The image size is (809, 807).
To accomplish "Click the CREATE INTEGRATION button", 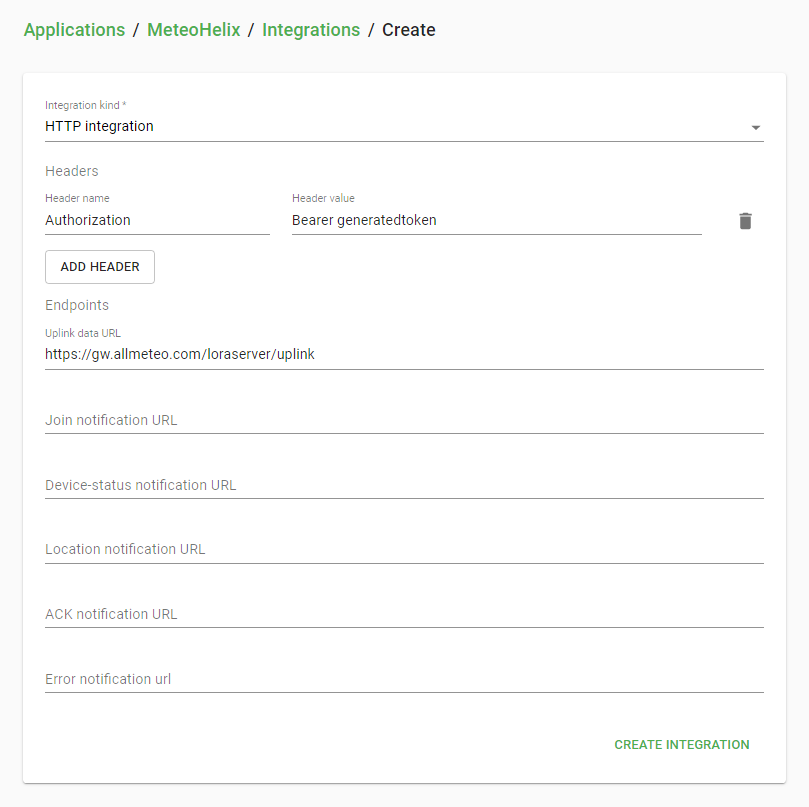I will coord(682,745).
